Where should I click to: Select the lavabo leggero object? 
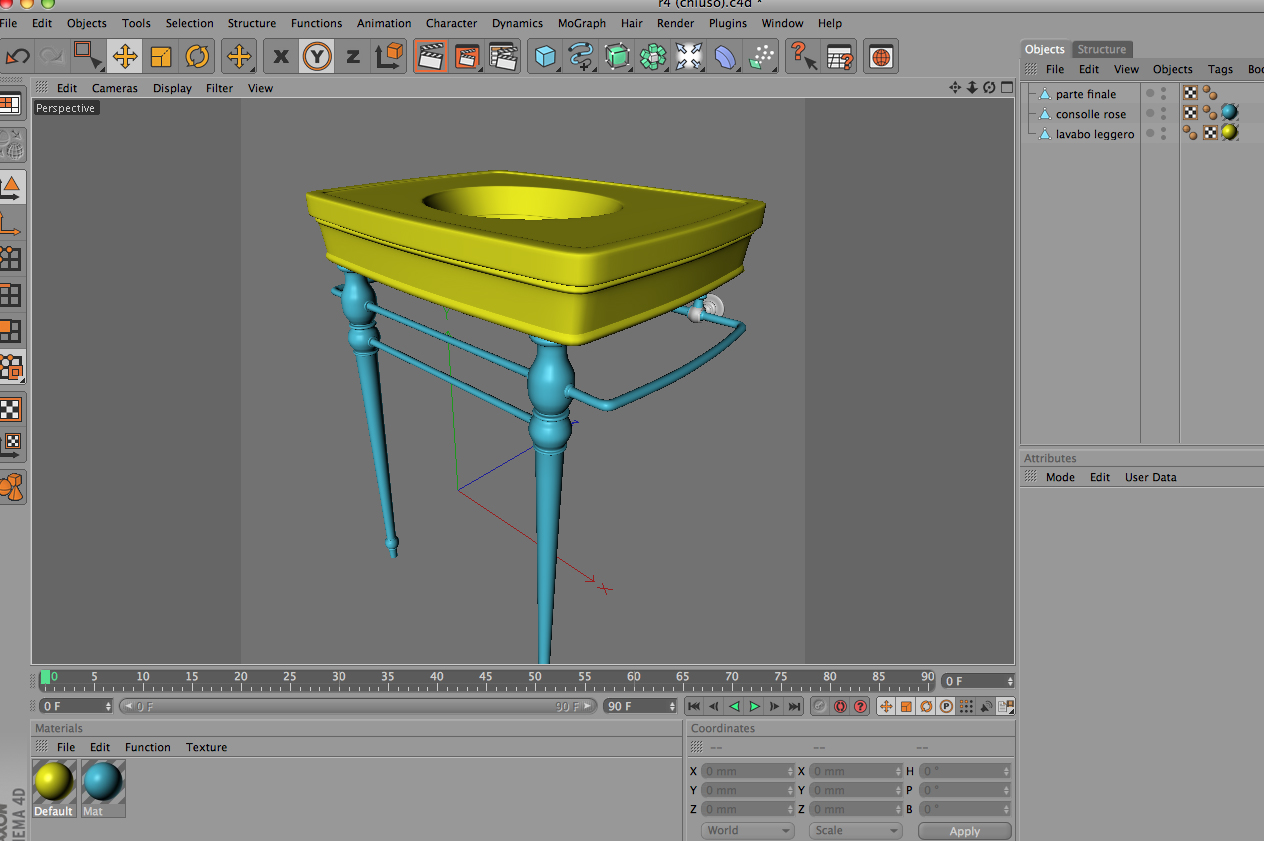[x=1095, y=134]
